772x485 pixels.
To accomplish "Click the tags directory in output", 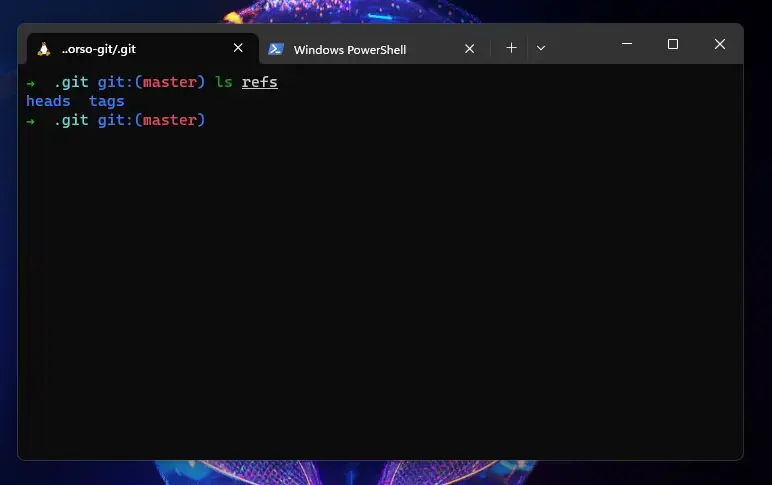I will [x=107, y=101].
